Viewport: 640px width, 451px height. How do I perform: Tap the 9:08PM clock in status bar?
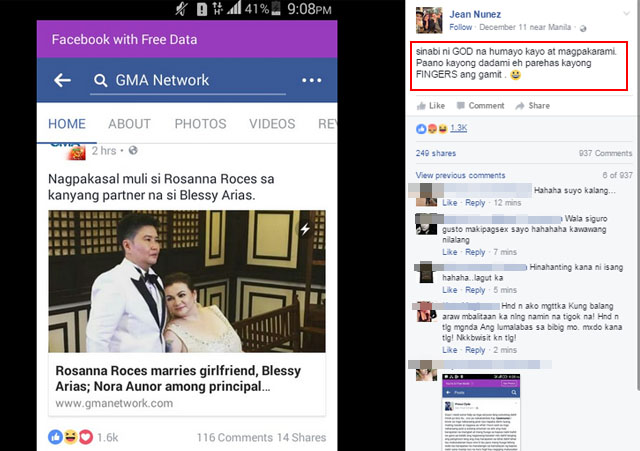click(309, 9)
